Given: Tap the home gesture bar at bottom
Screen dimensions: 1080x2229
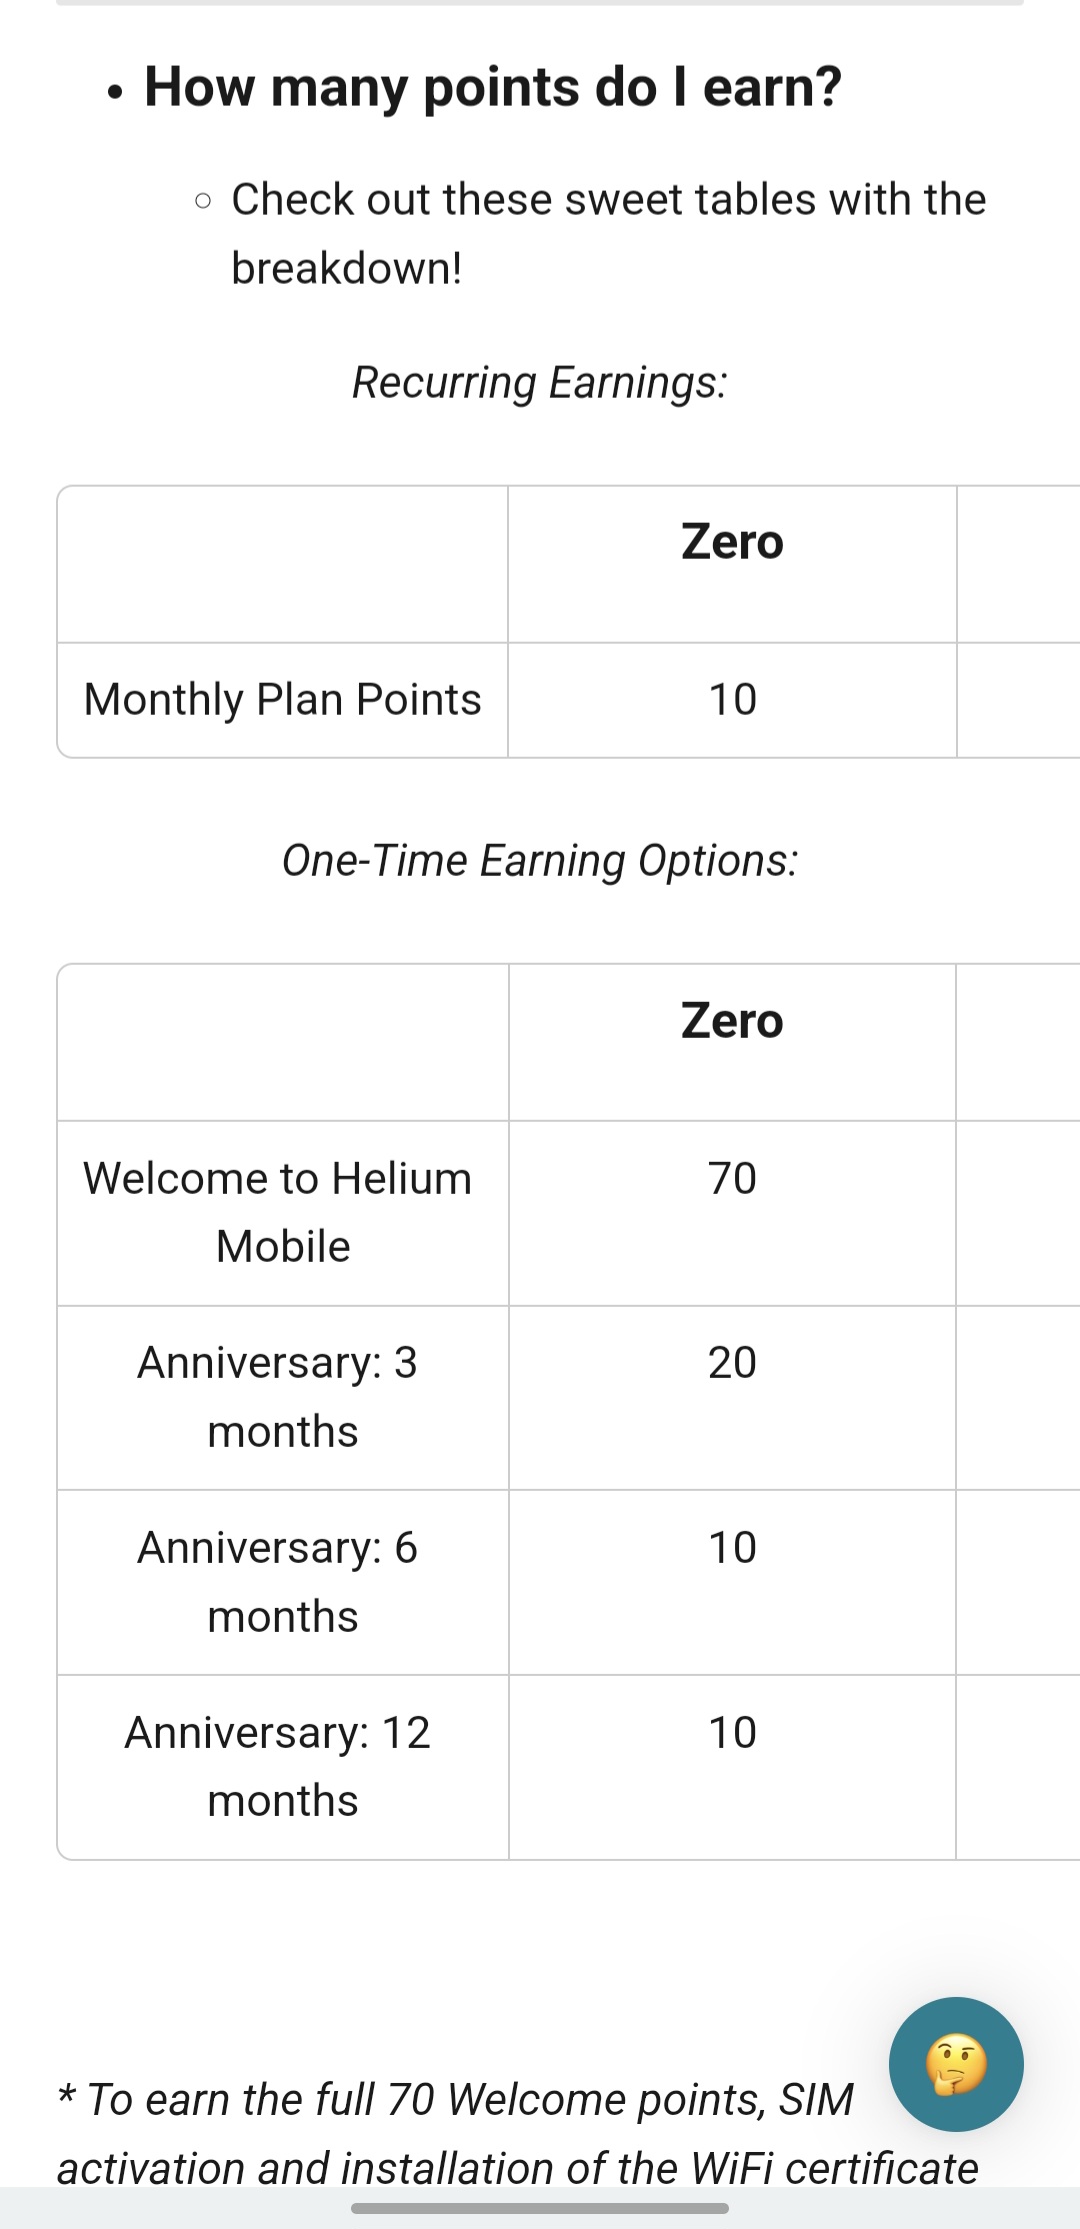Looking at the screenshot, I should (x=540, y=2207).
